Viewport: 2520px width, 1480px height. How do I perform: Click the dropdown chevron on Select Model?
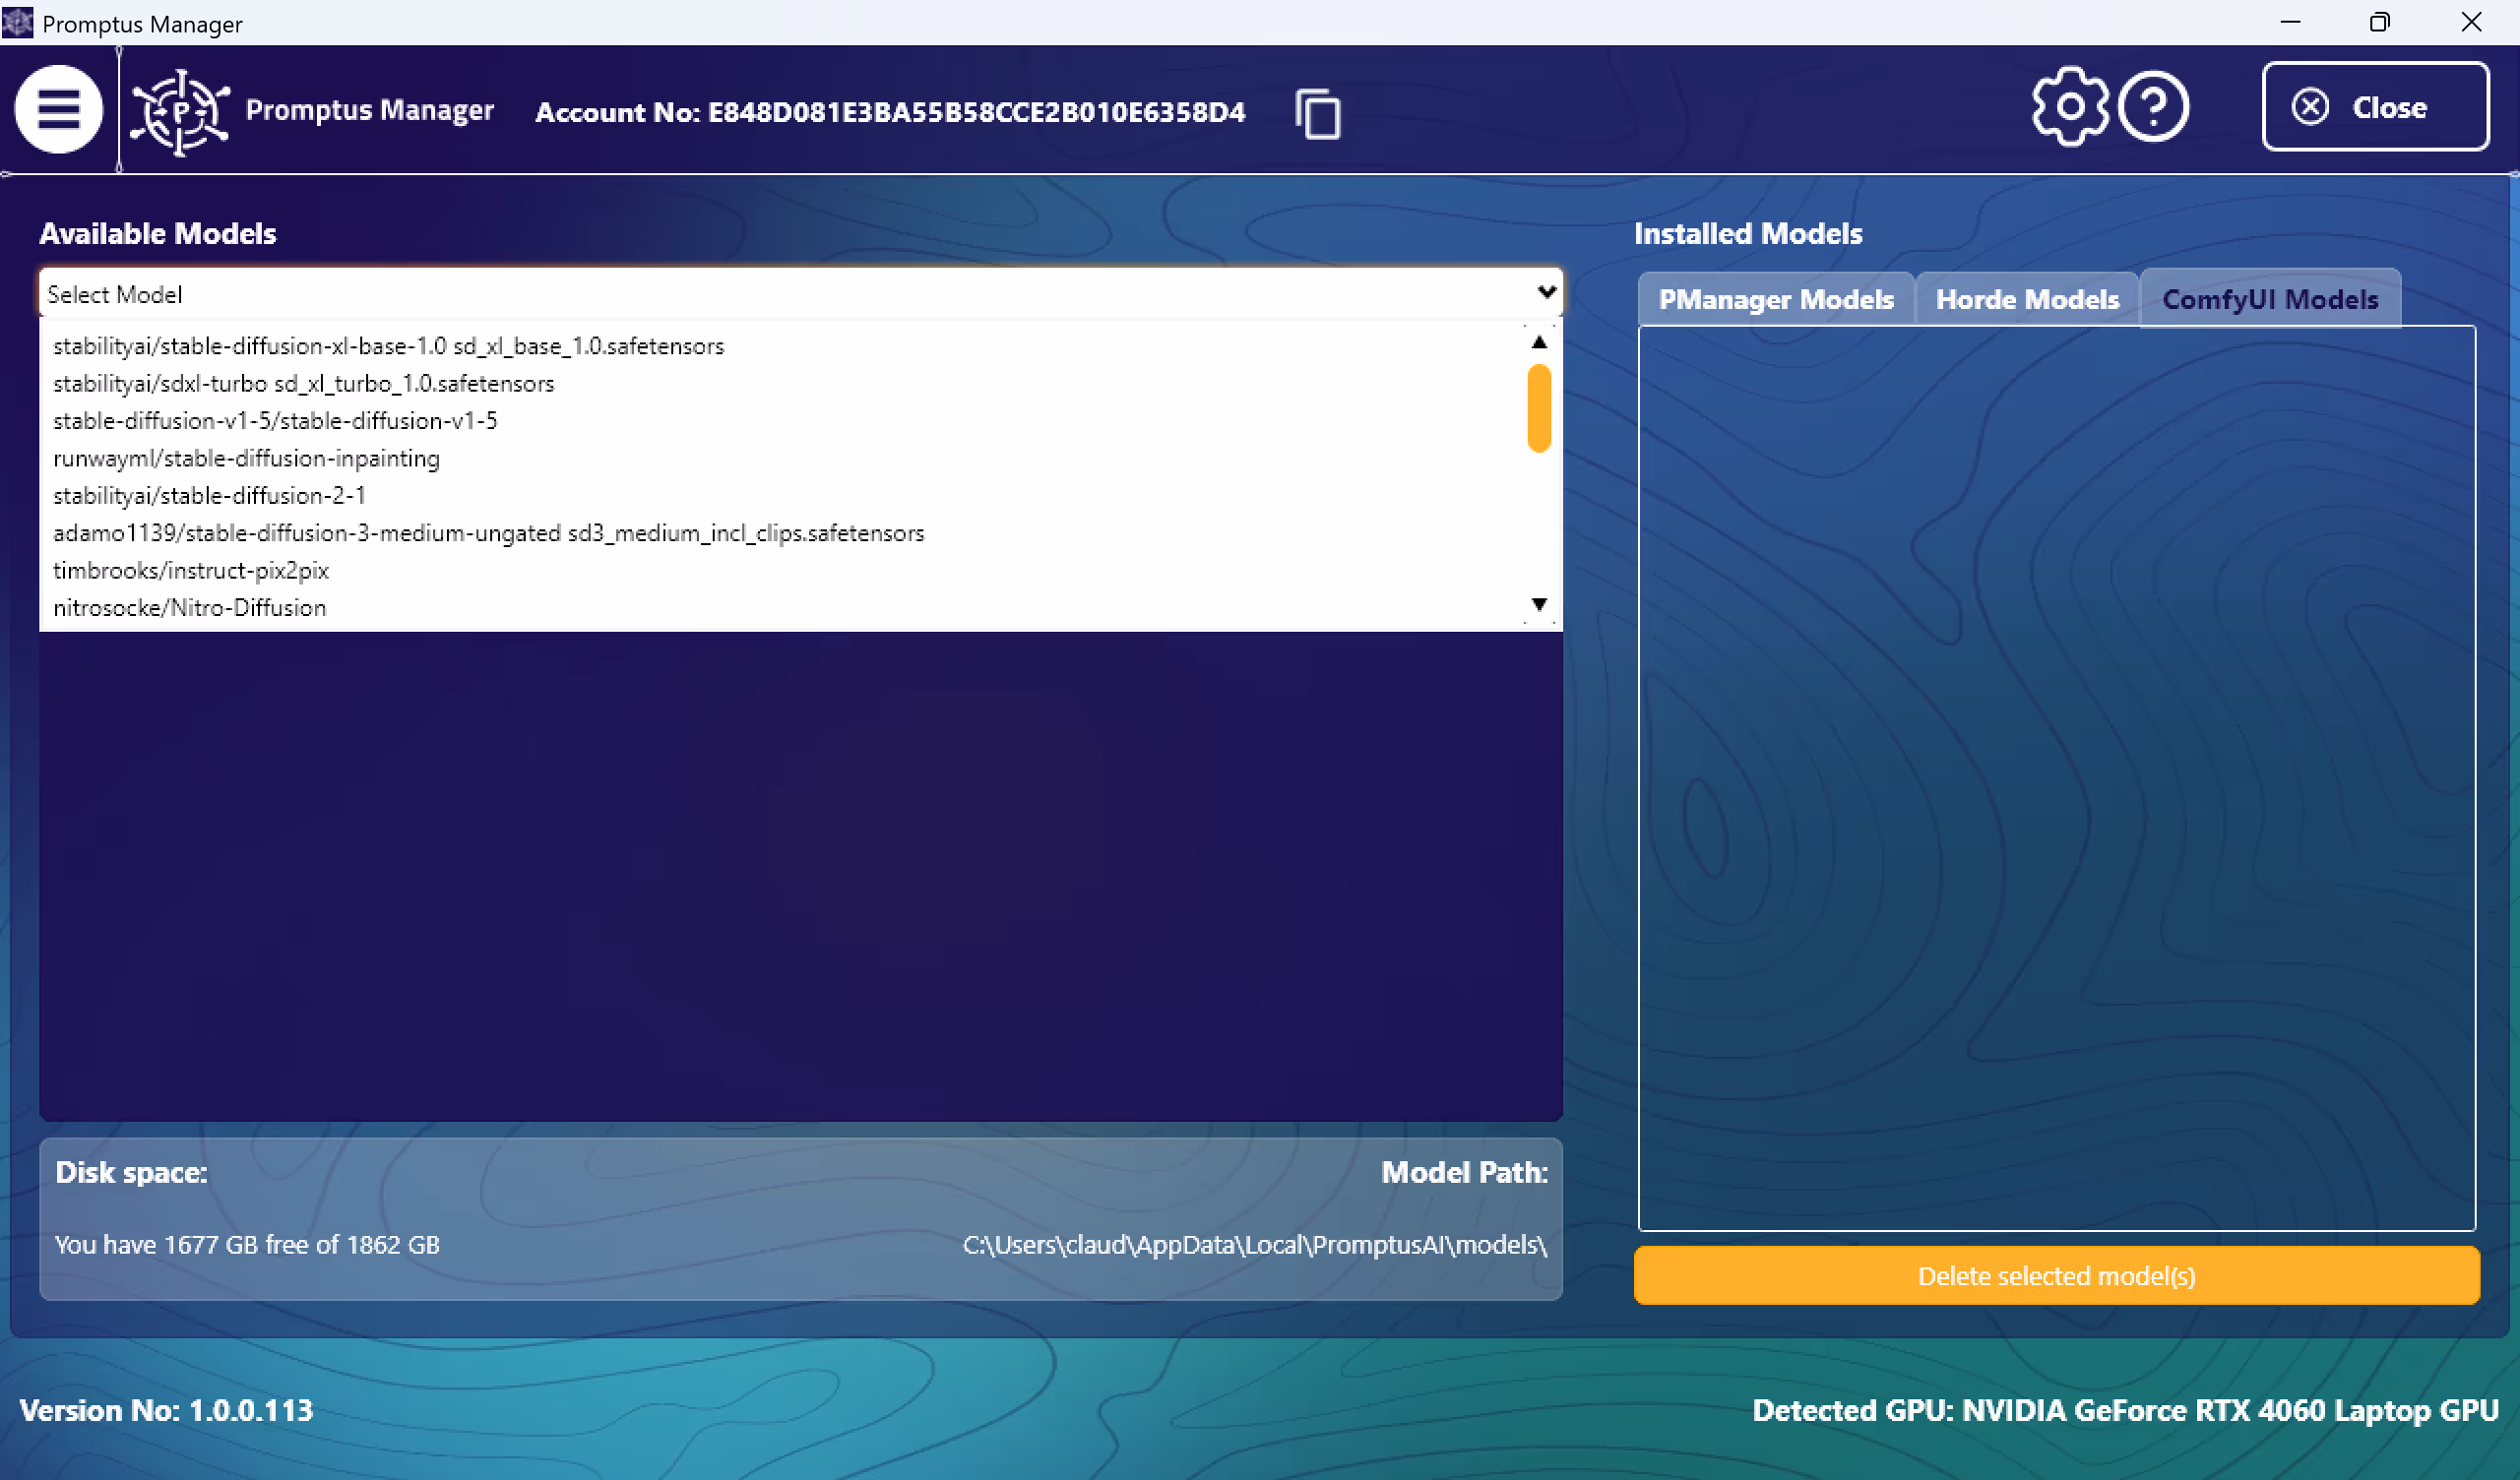[1546, 293]
